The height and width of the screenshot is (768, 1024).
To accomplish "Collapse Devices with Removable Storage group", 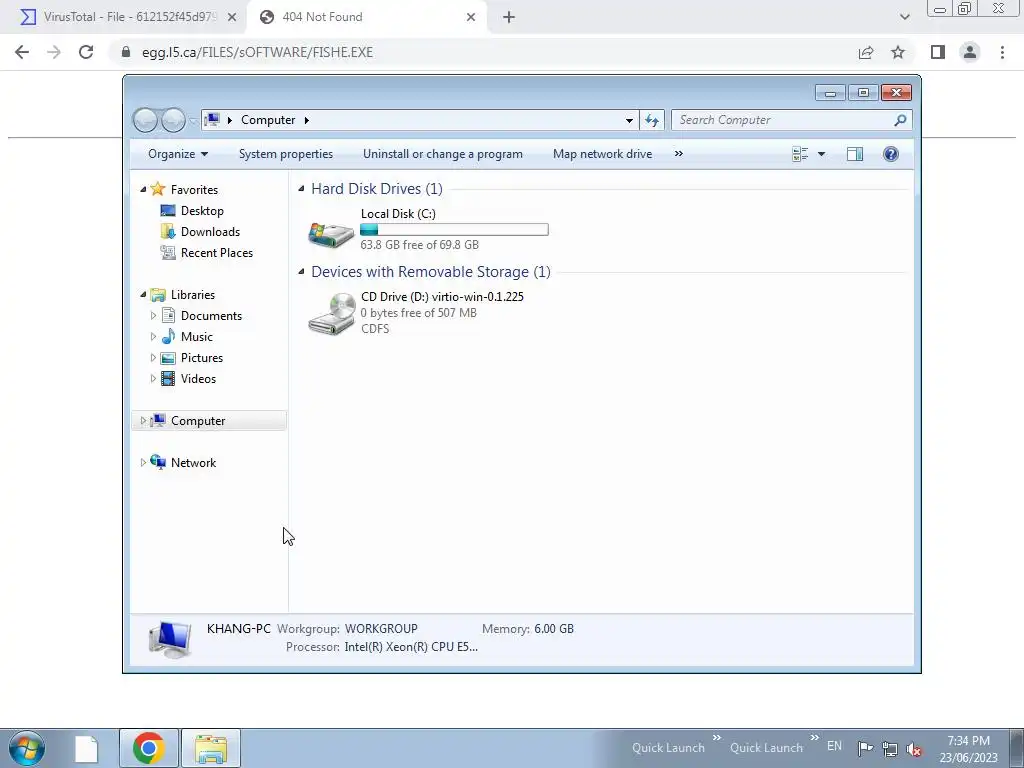I will (301, 272).
